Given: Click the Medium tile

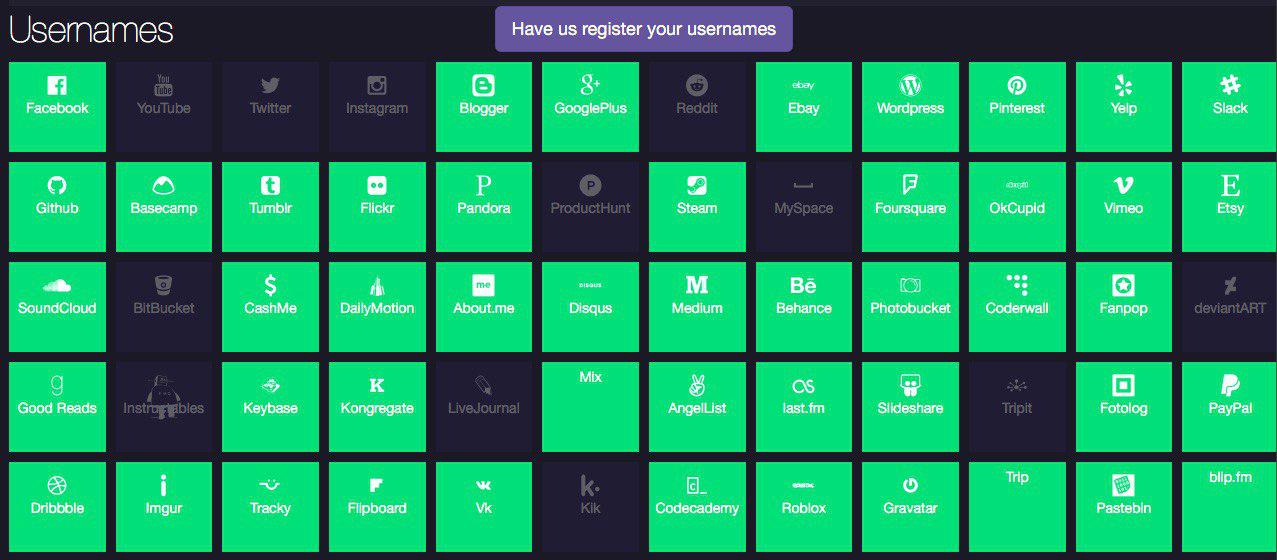Looking at the screenshot, I should (x=697, y=307).
